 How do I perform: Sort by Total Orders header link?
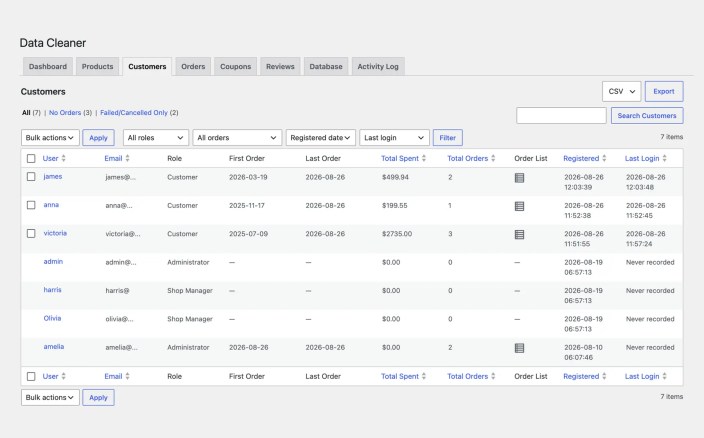tap(467, 158)
